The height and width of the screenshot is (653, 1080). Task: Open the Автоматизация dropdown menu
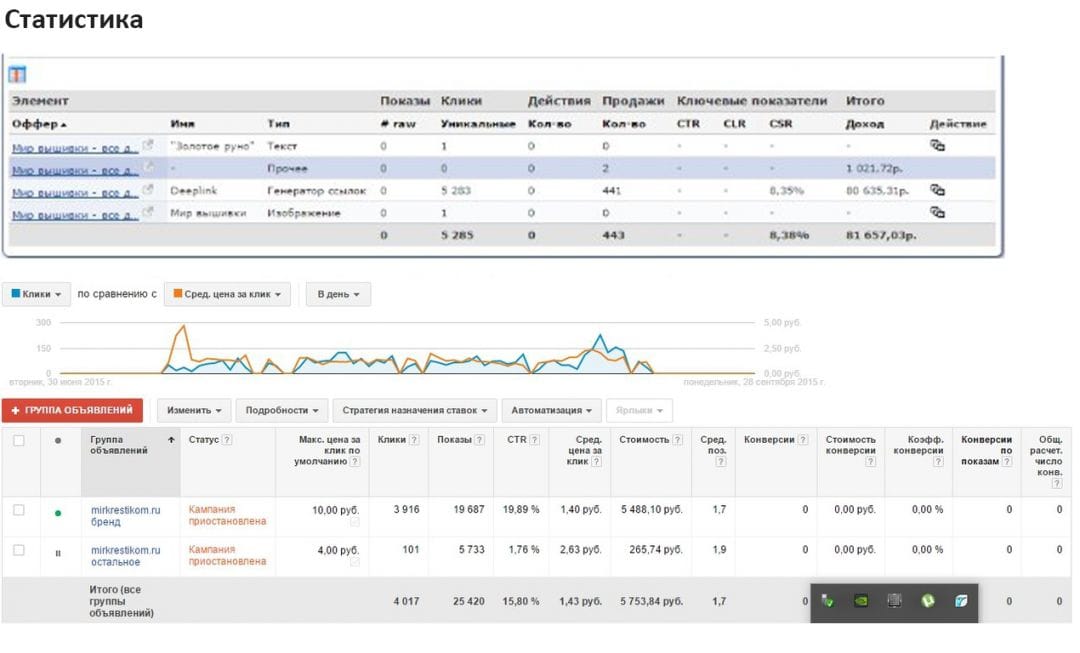[x=551, y=411]
